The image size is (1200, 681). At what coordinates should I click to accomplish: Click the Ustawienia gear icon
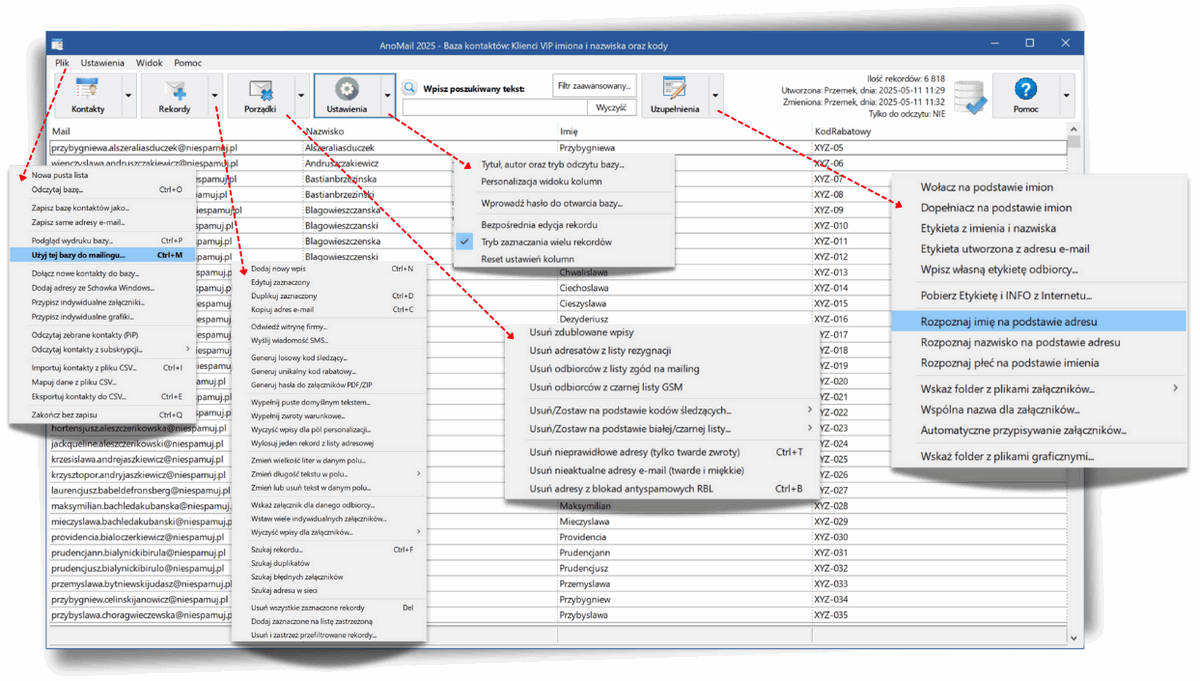coord(346,89)
